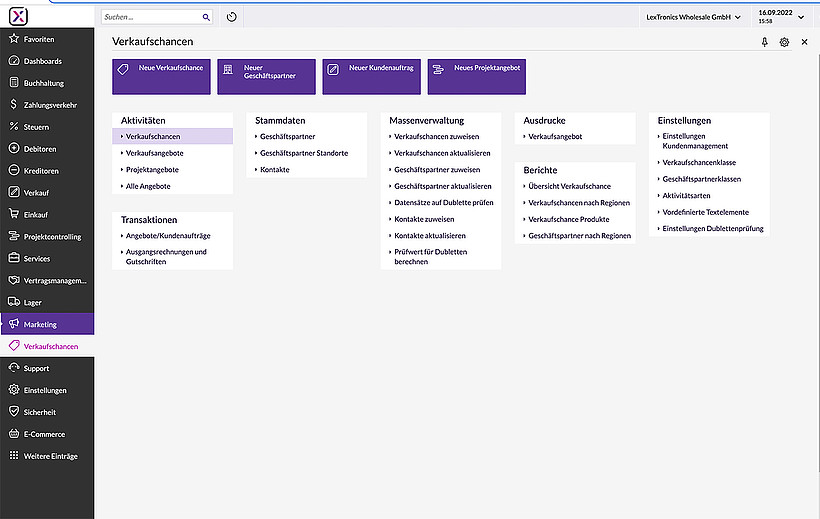Open Verkaufschancen aktualisieren link
820x519 pixels.
(x=442, y=153)
